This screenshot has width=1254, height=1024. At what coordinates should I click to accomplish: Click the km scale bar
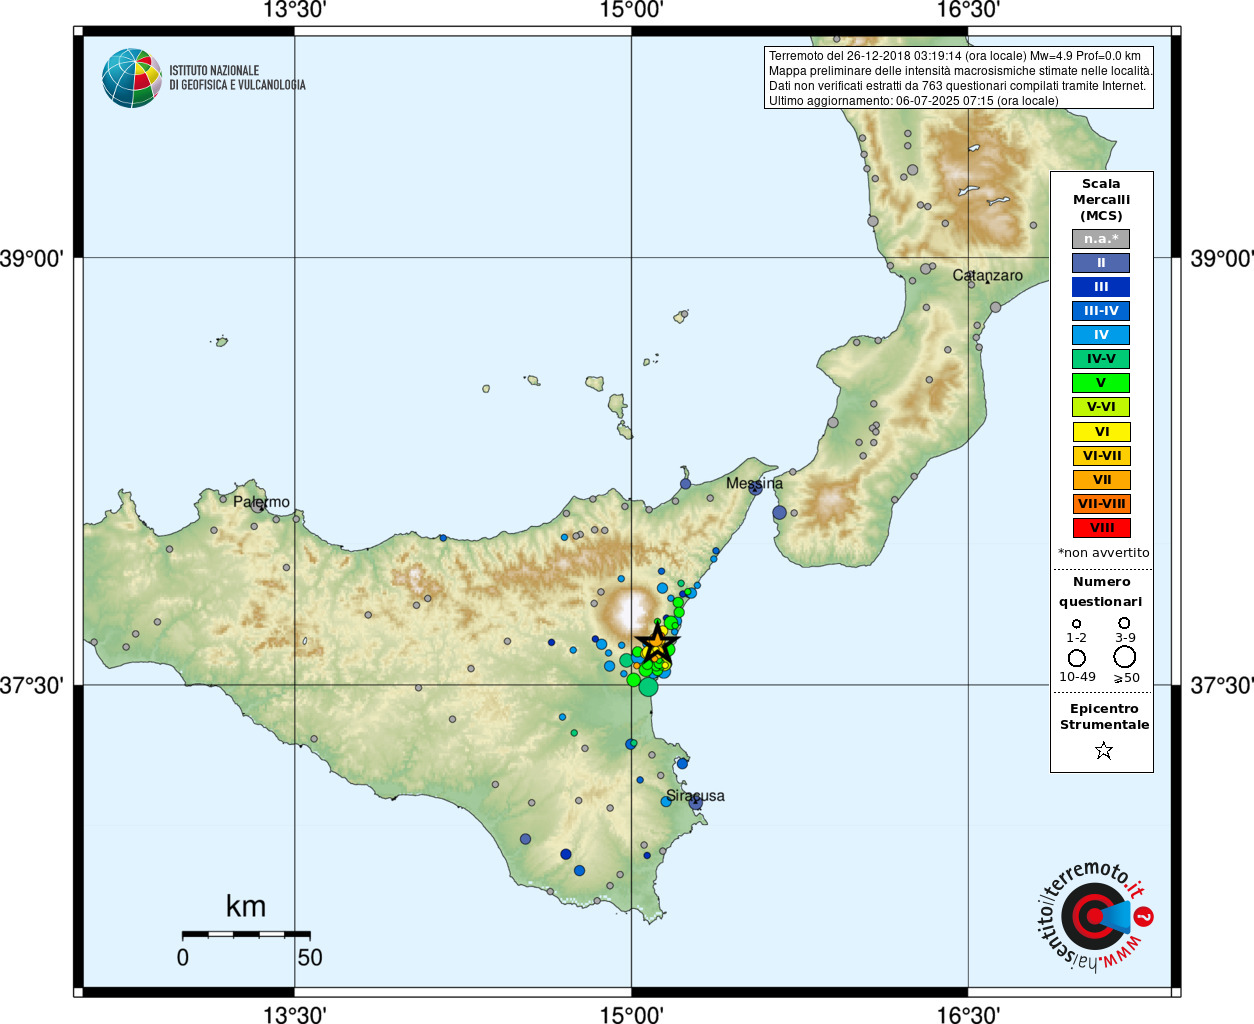point(246,934)
